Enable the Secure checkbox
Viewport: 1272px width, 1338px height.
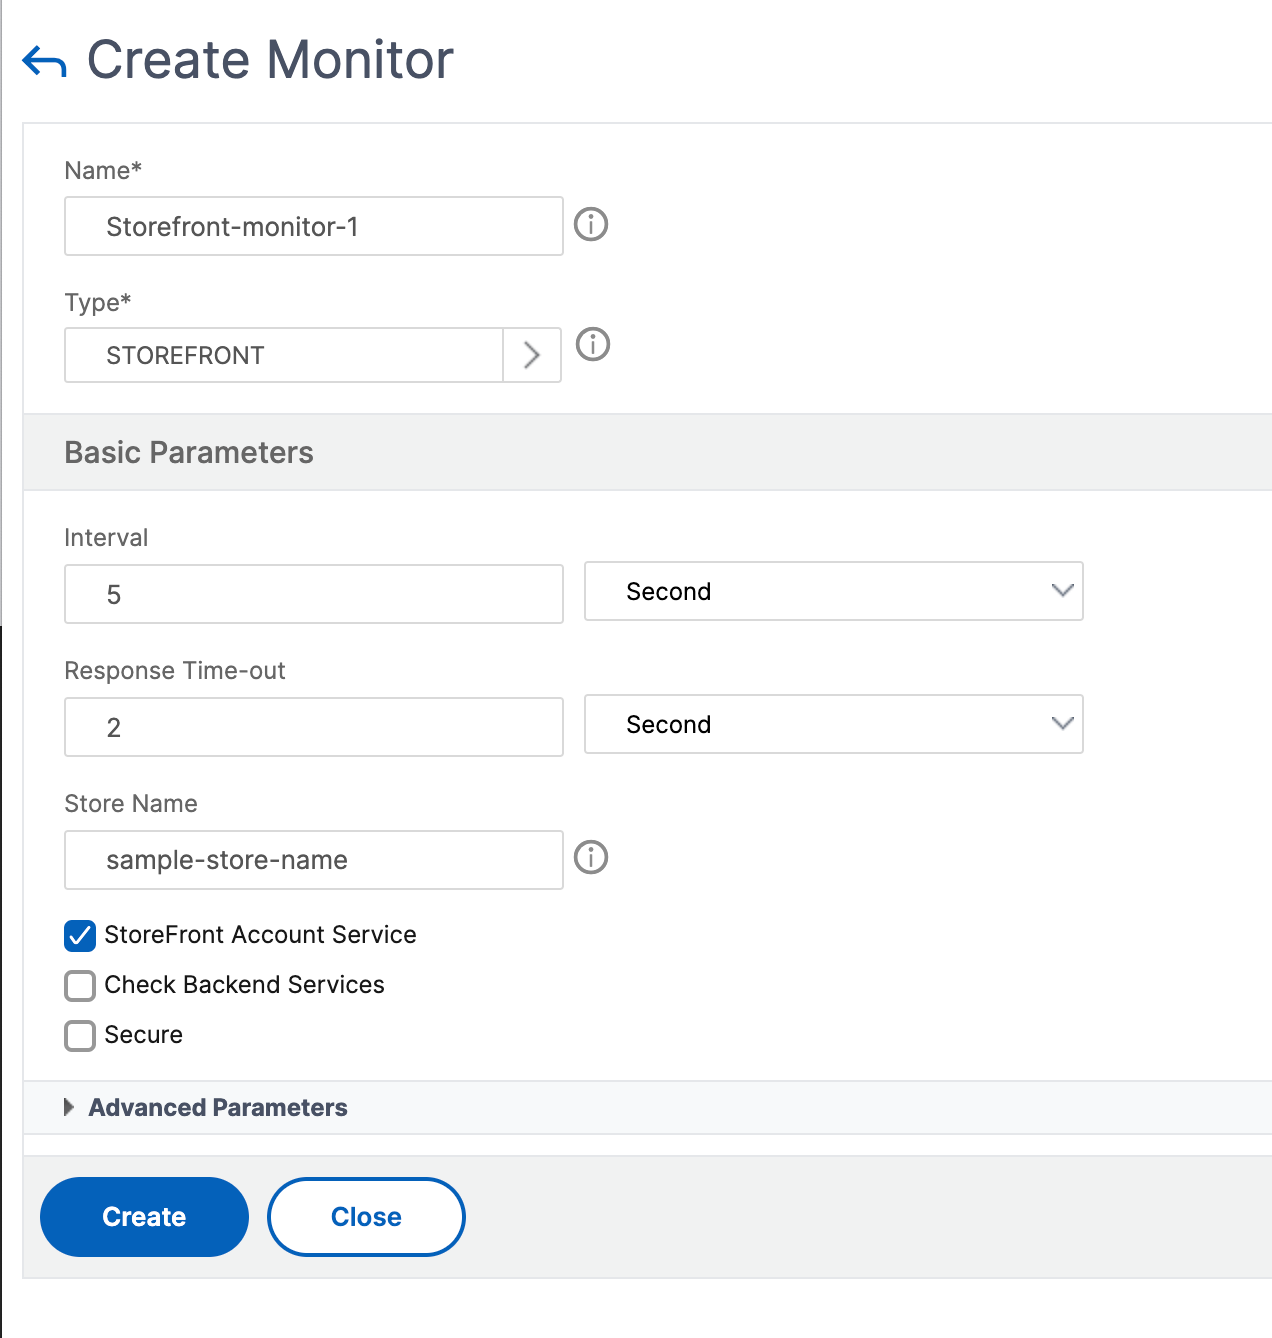[x=80, y=1036]
